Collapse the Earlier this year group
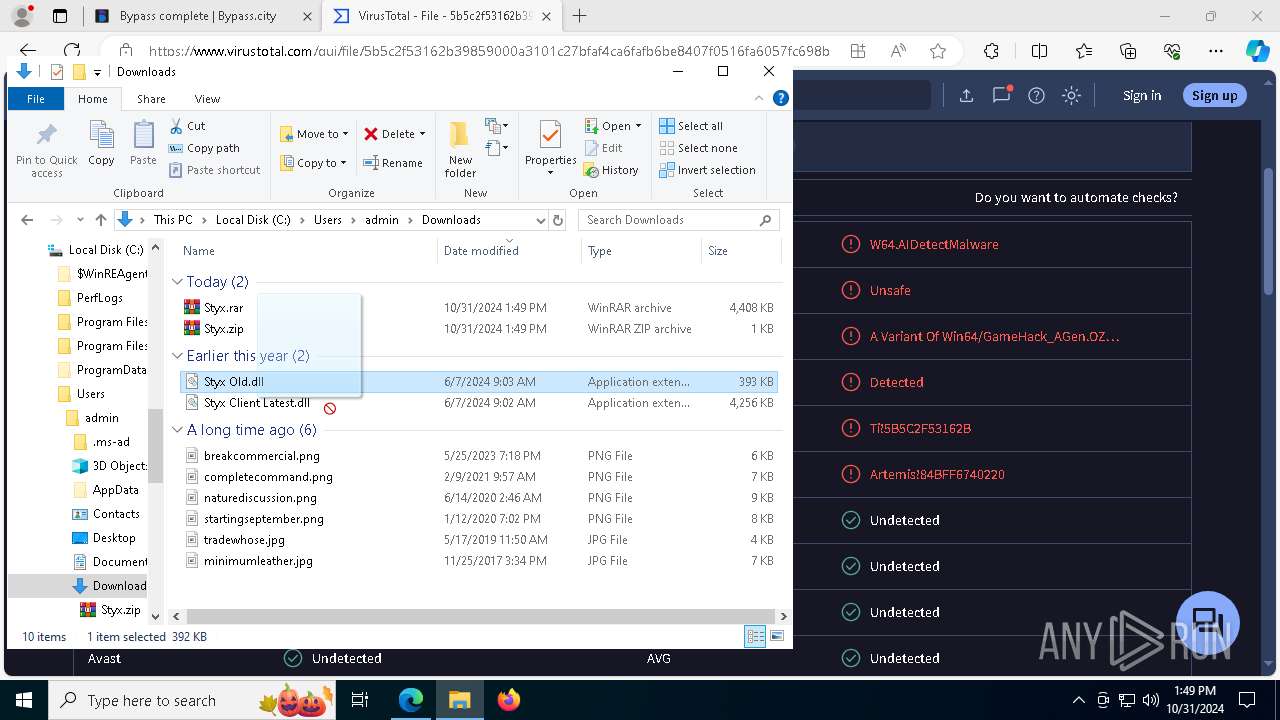1280x720 pixels. 177,356
